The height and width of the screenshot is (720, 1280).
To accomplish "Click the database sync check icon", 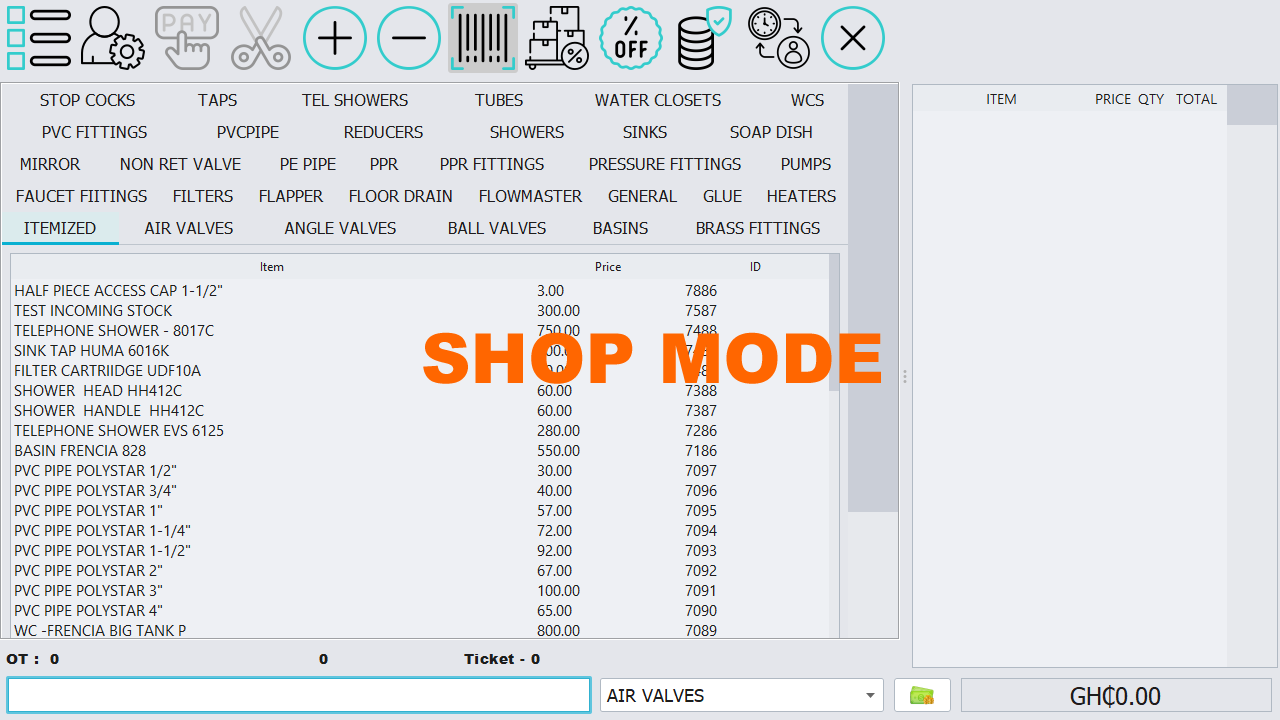I will (705, 38).
